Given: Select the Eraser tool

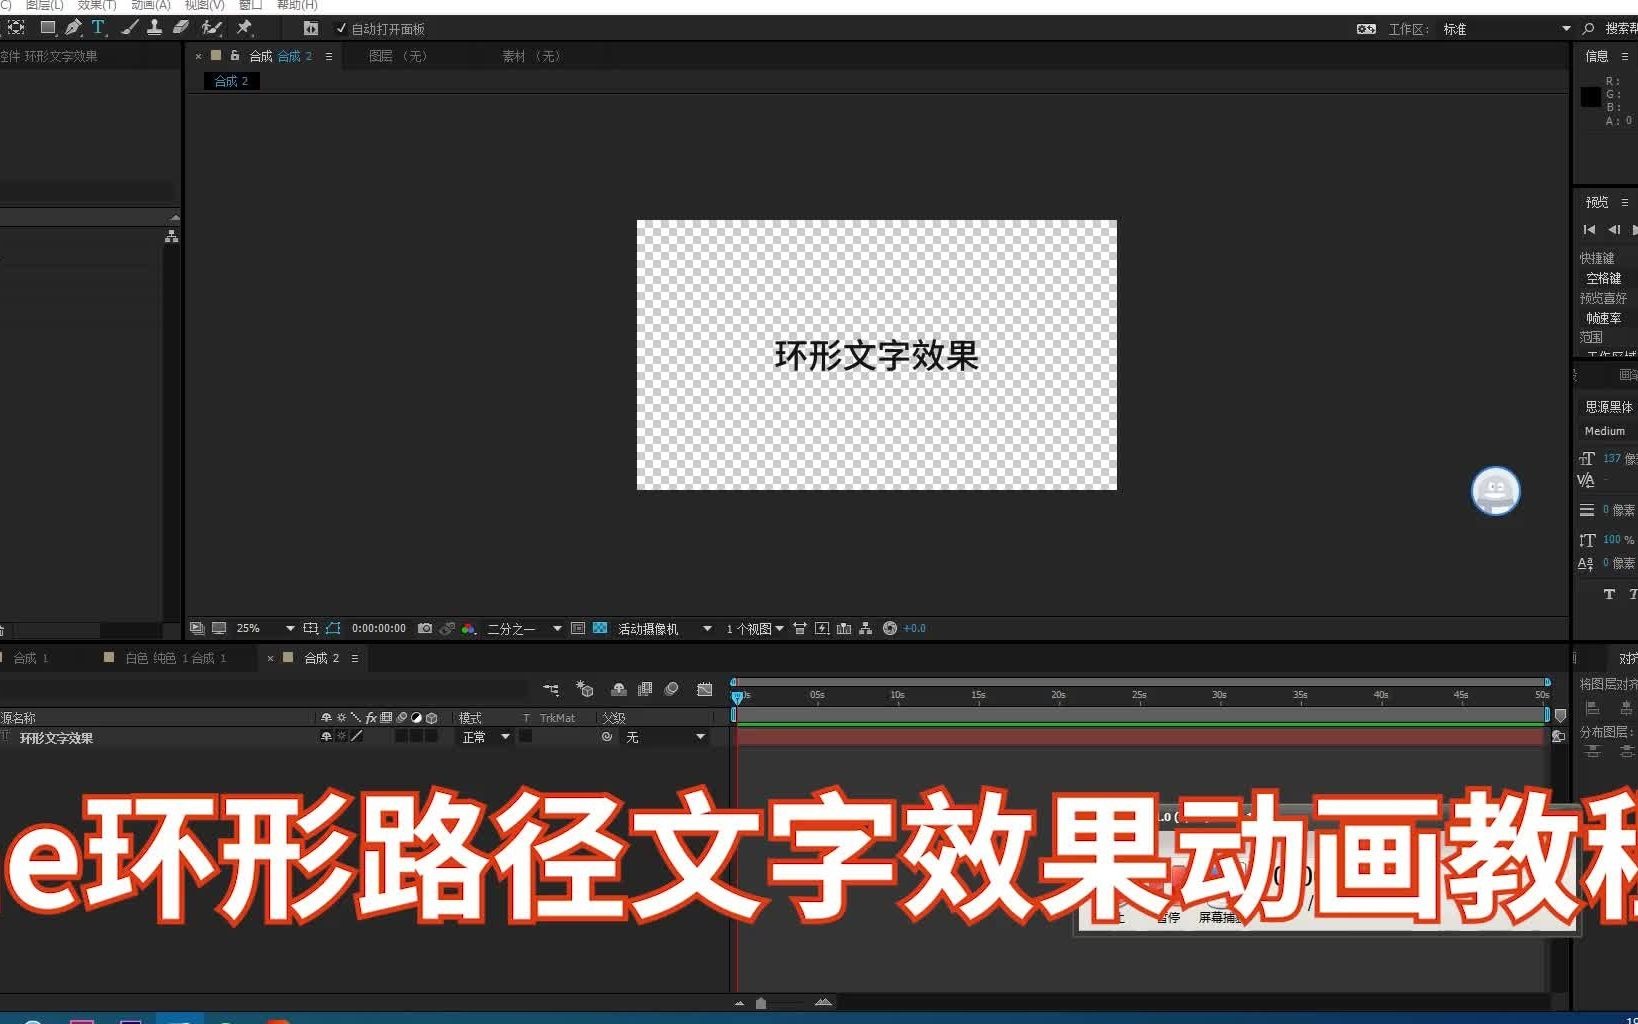Looking at the screenshot, I should click(x=181, y=28).
